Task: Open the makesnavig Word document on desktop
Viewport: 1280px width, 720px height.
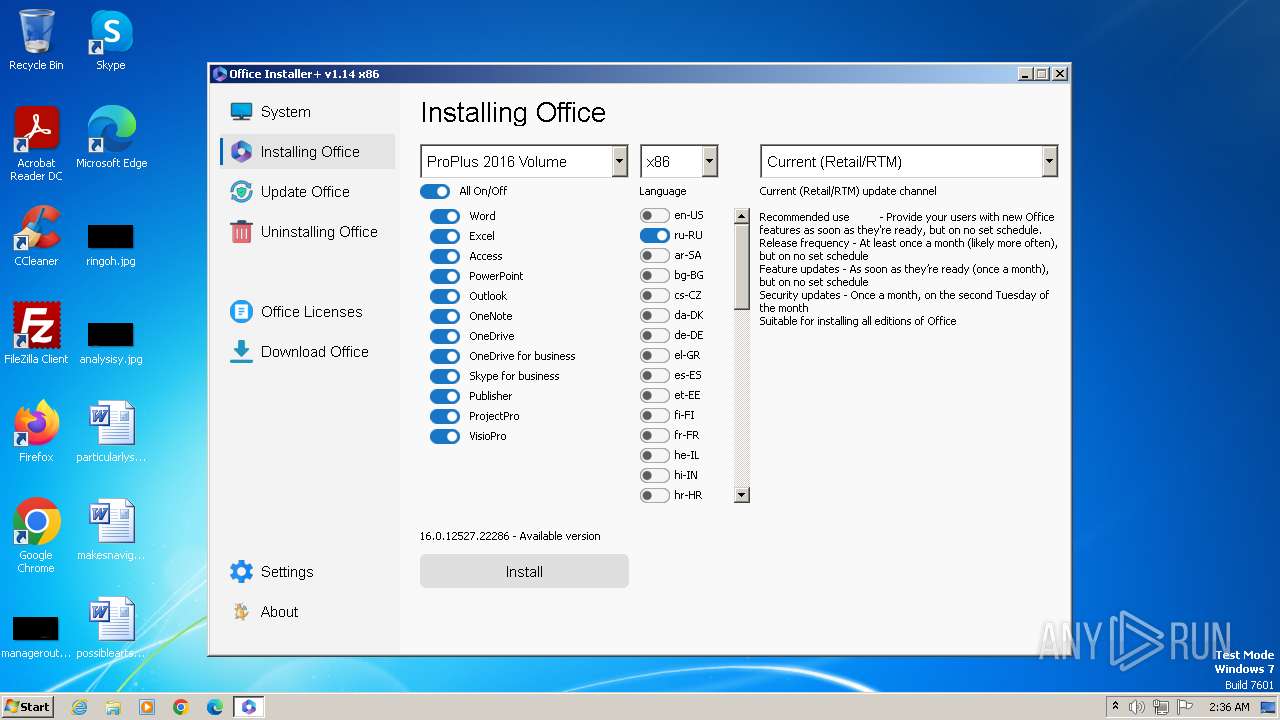Action: tap(111, 530)
